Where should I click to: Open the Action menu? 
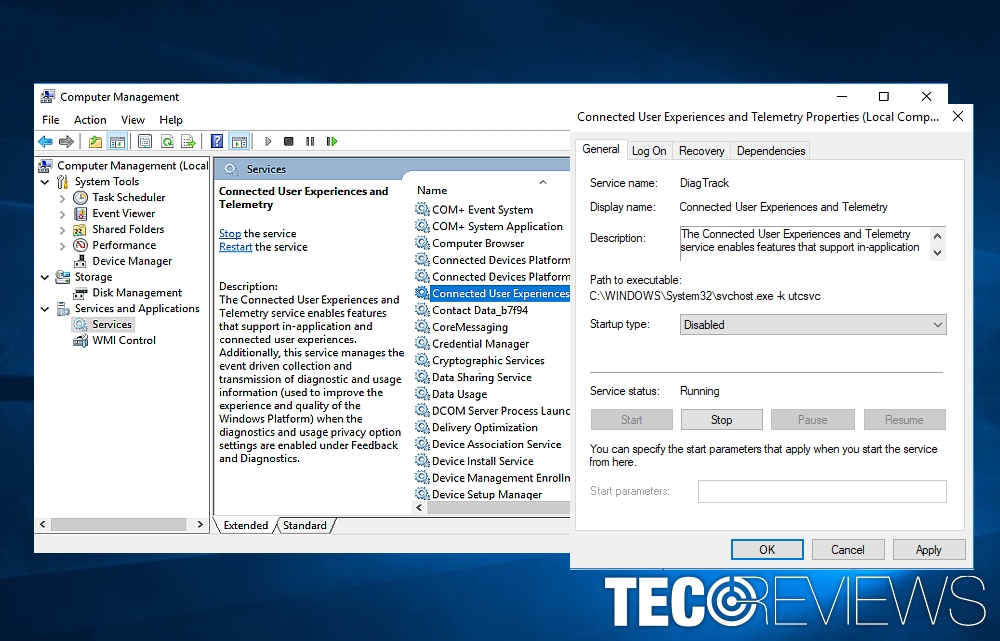coord(90,120)
